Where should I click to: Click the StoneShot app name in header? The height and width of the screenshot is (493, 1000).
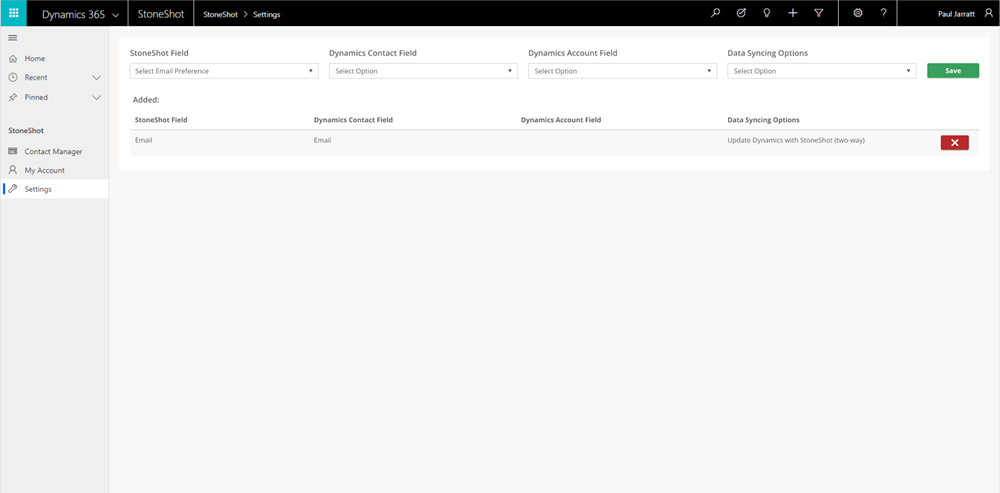[x=161, y=14]
